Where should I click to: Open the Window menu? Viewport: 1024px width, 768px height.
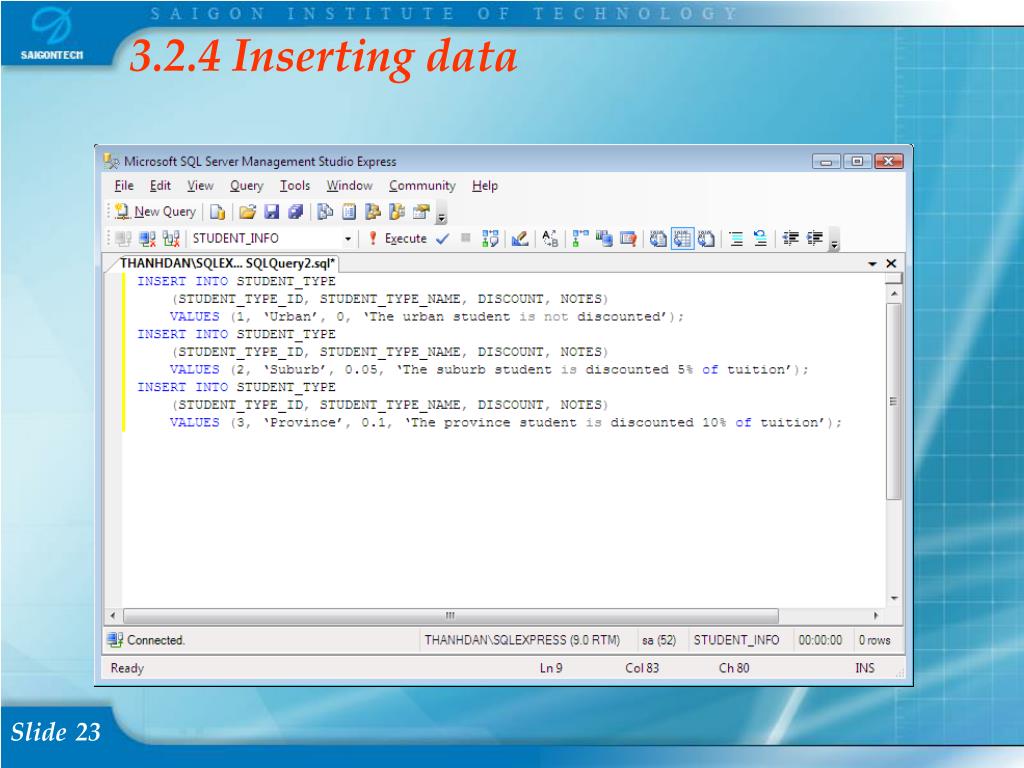[x=349, y=185]
